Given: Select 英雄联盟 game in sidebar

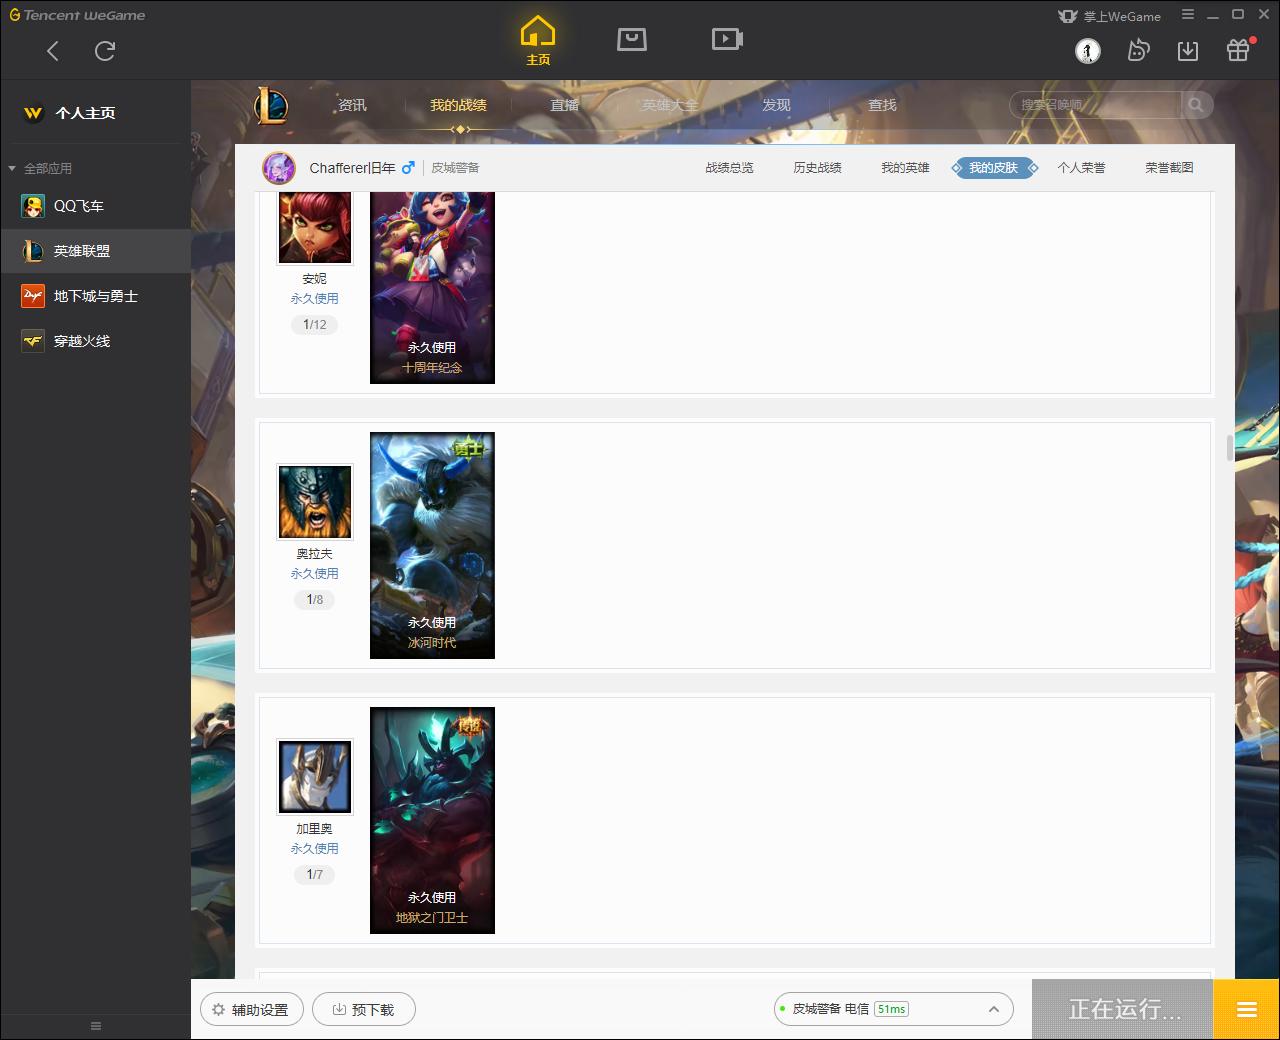Looking at the screenshot, I should point(95,251).
